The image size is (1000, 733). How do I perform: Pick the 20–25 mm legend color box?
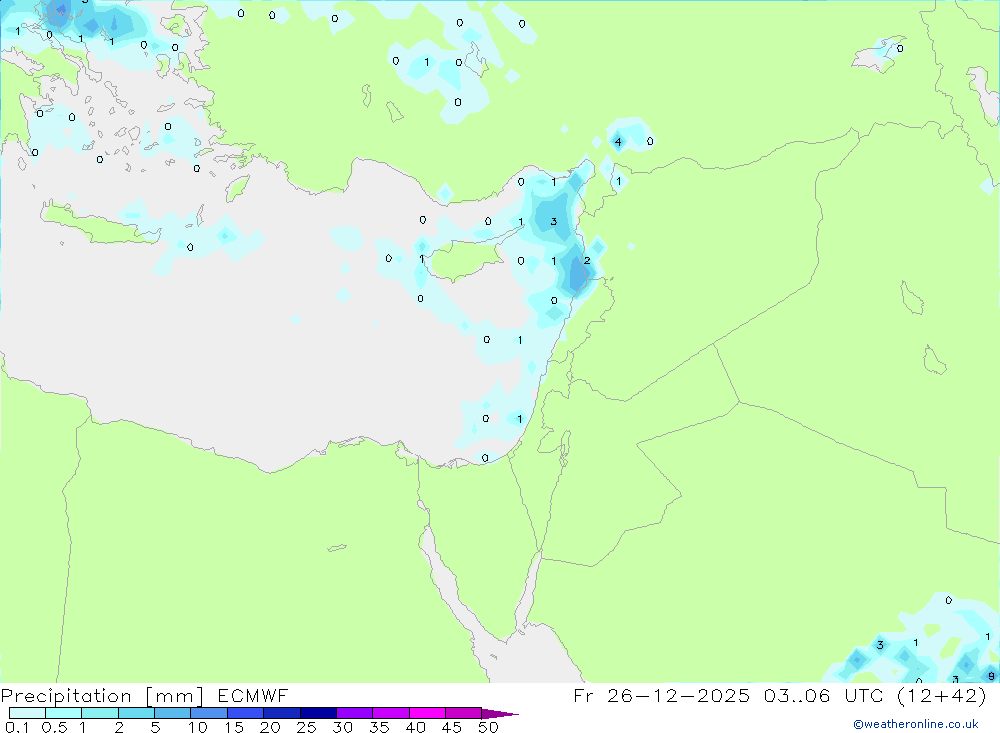[x=282, y=713]
